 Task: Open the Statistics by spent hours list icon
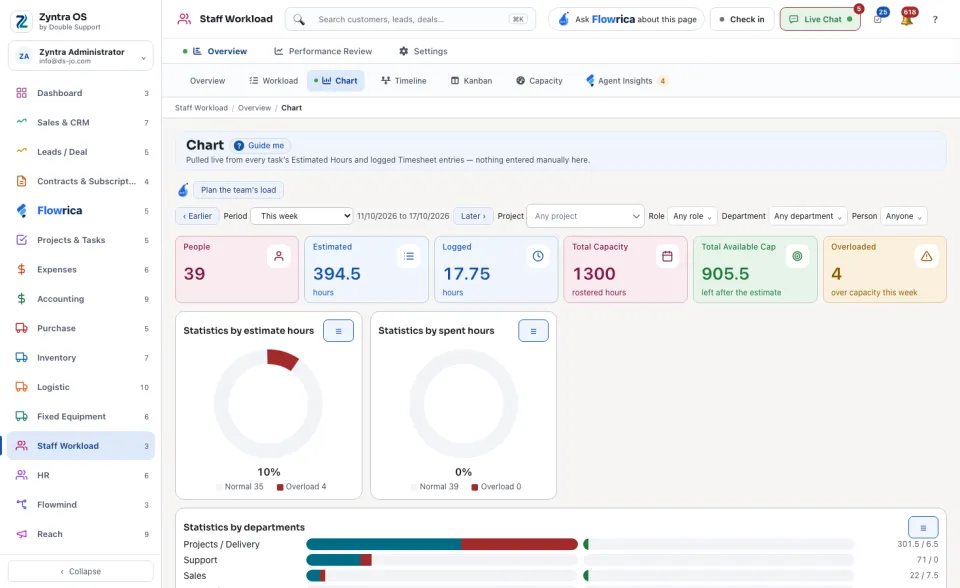(x=533, y=331)
